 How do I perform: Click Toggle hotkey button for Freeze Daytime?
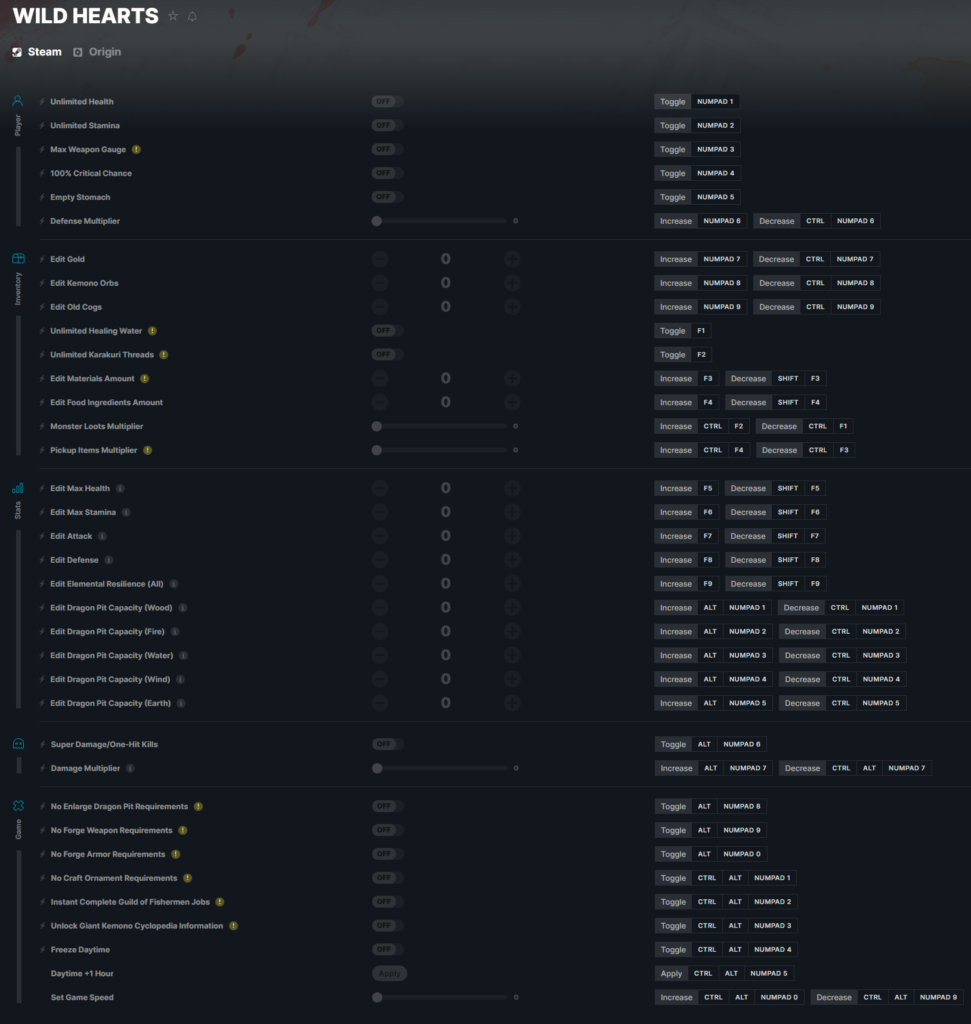pos(673,950)
